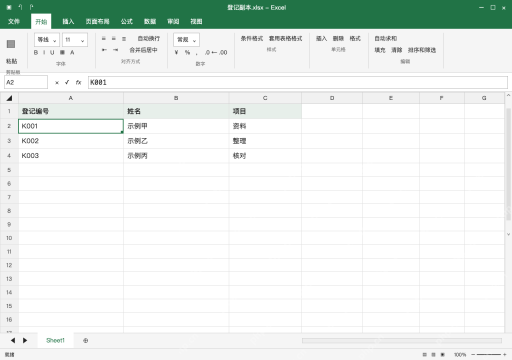Click Format cells 格式 in ribbon
The image size is (512, 360).
[x=355, y=39]
